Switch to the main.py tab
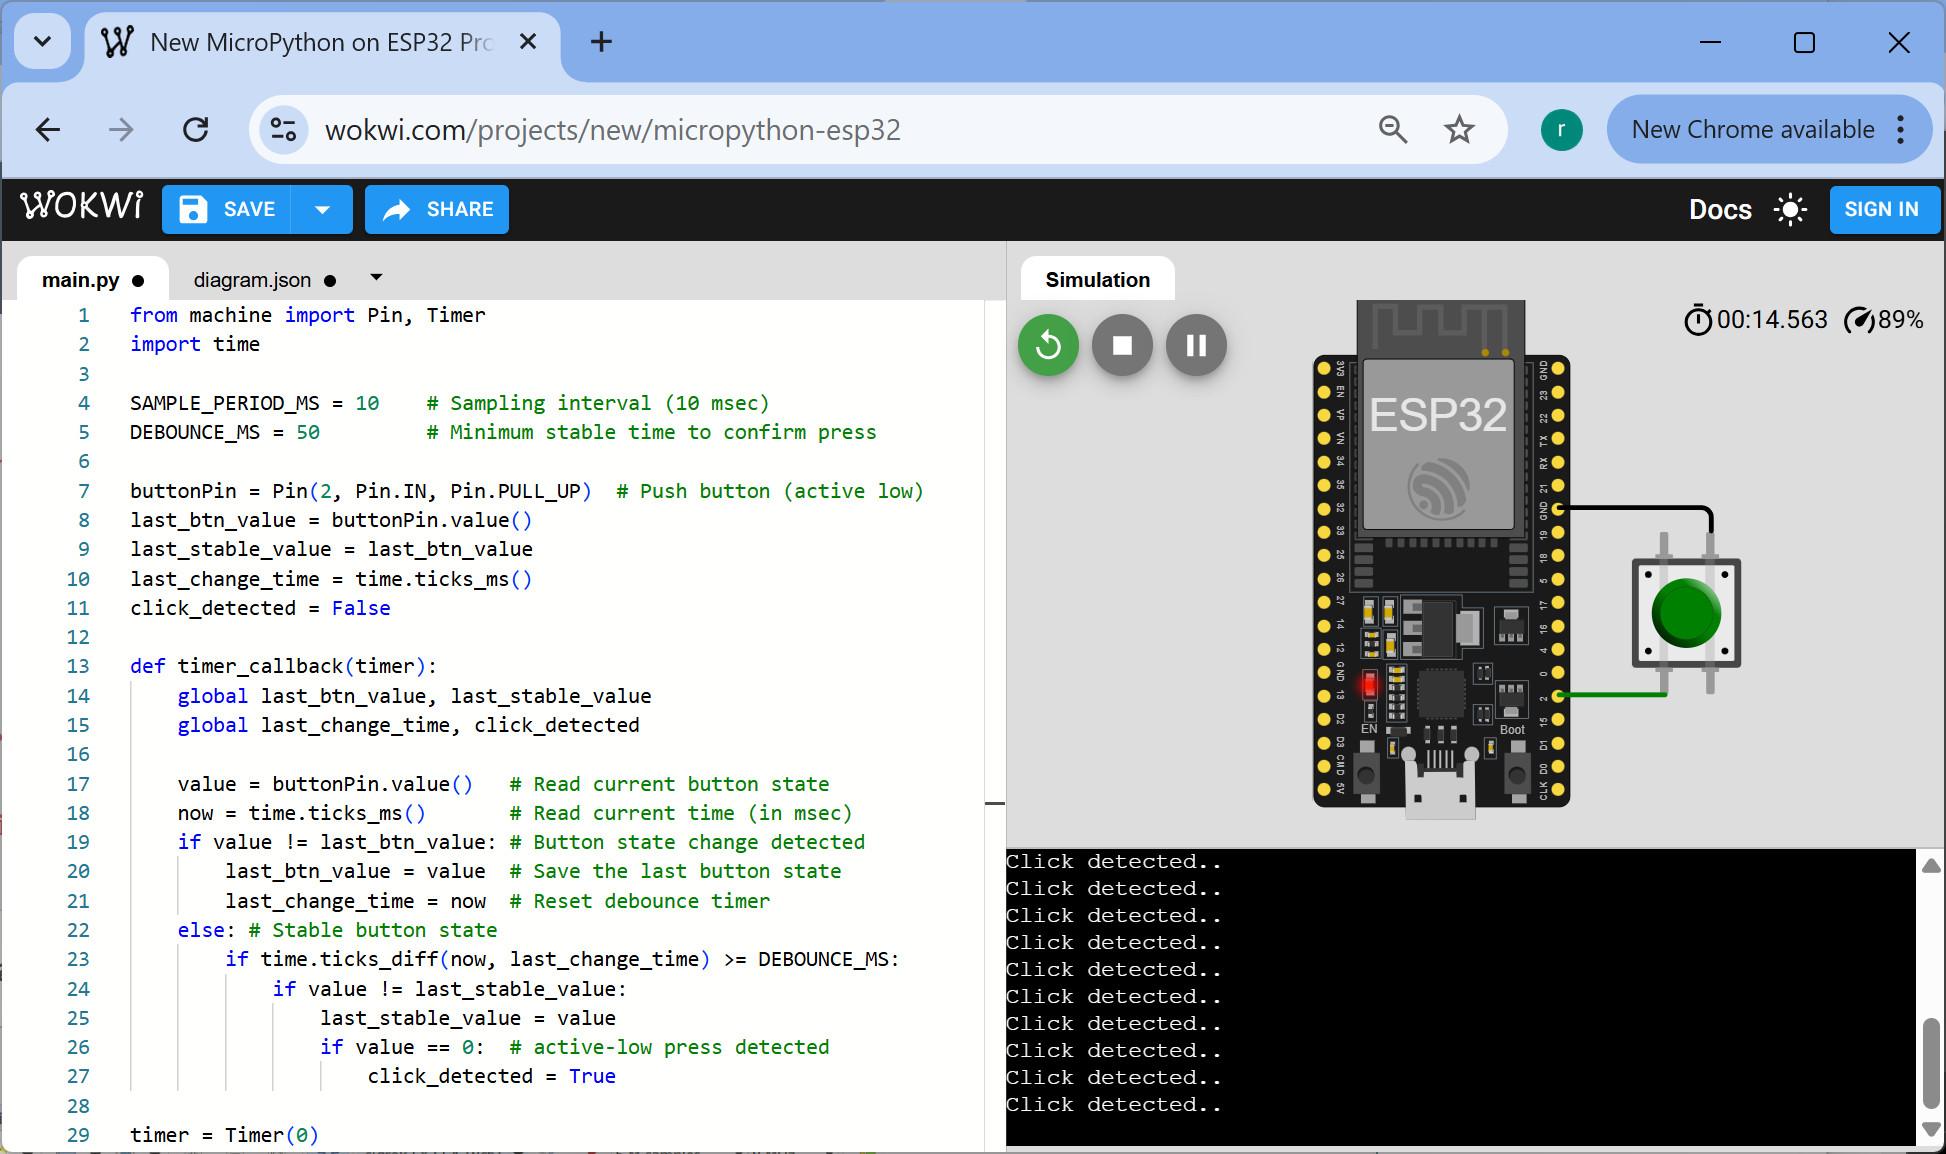This screenshot has height=1154, width=1946. (x=93, y=280)
